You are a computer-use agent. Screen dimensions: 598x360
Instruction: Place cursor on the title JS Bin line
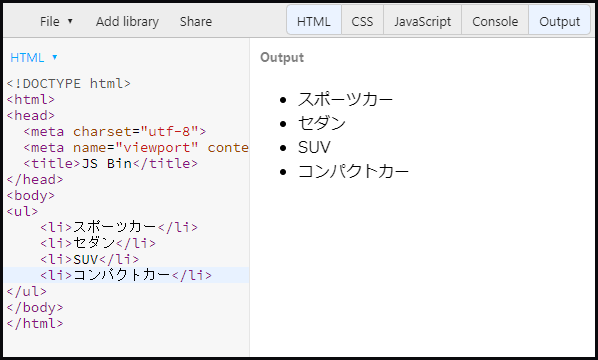coord(111,164)
